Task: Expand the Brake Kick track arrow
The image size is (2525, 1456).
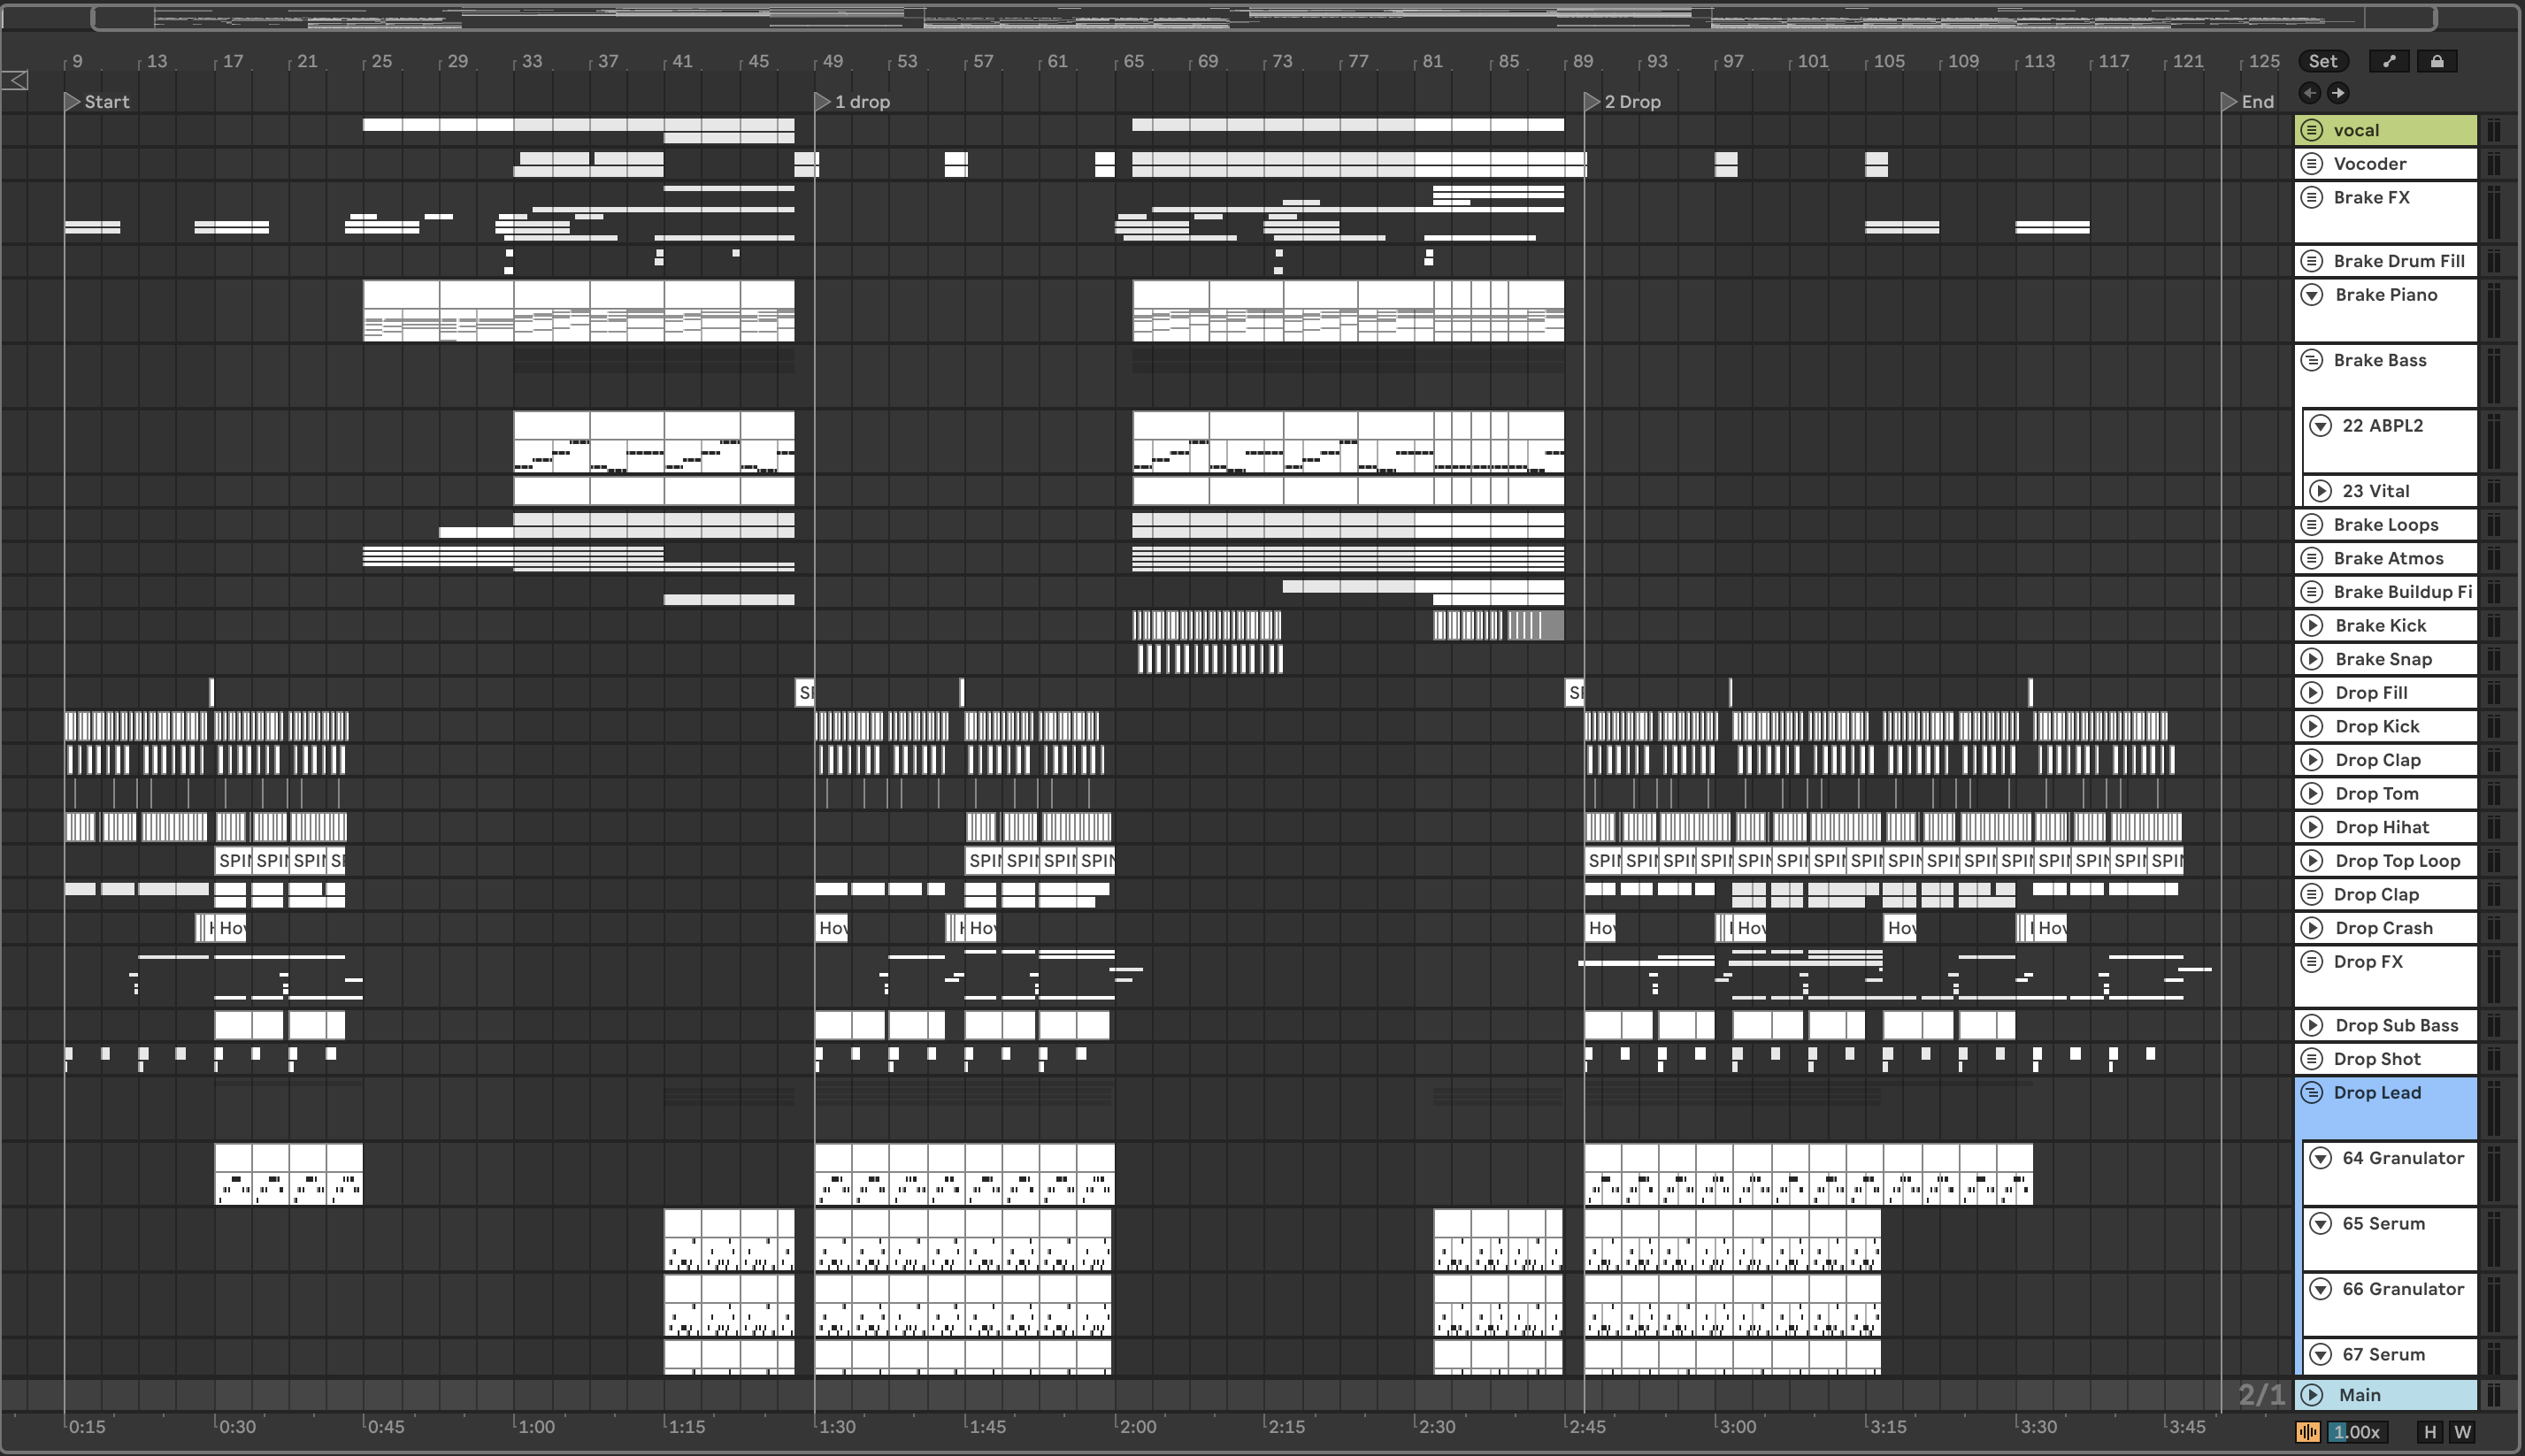Action: click(2311, 625)
